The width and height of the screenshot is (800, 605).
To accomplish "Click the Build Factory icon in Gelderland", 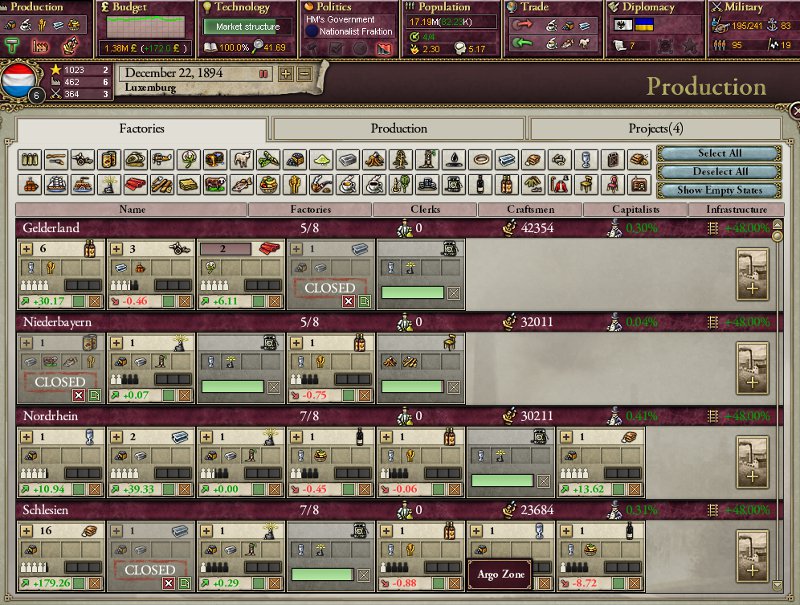I will pyautogui.click(x=751, y=275).
